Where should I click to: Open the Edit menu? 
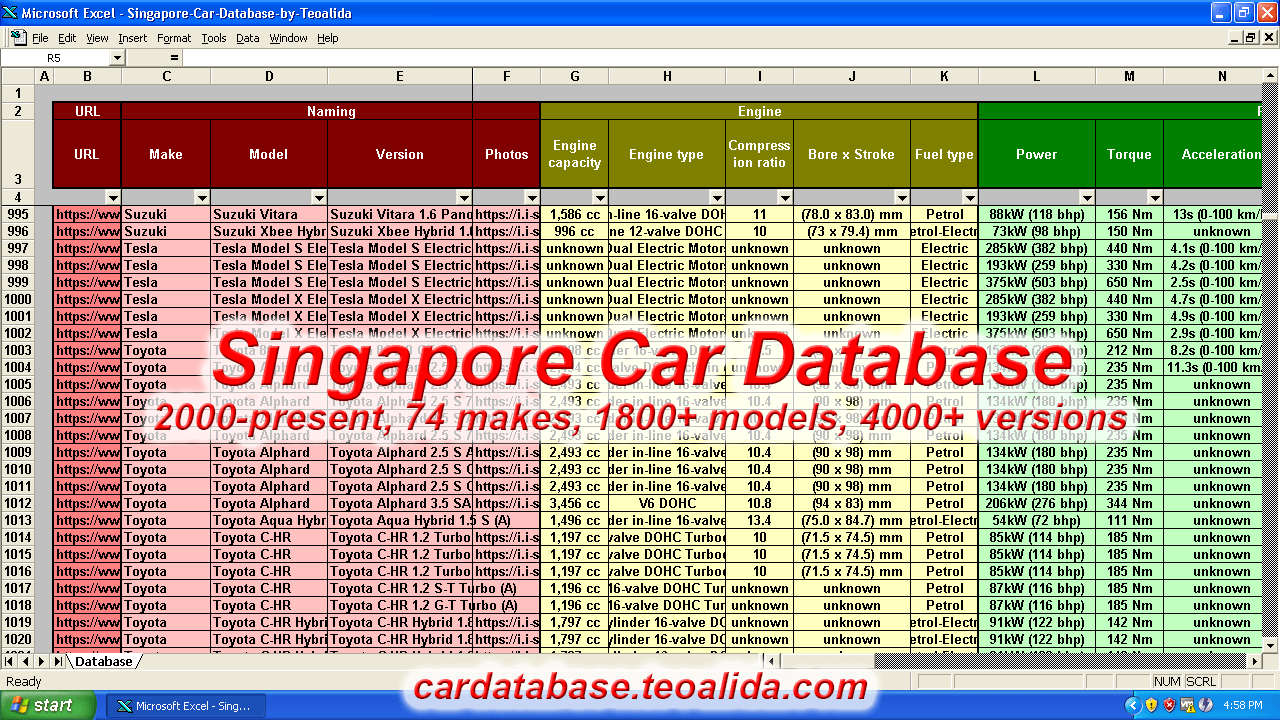[67, 38]
